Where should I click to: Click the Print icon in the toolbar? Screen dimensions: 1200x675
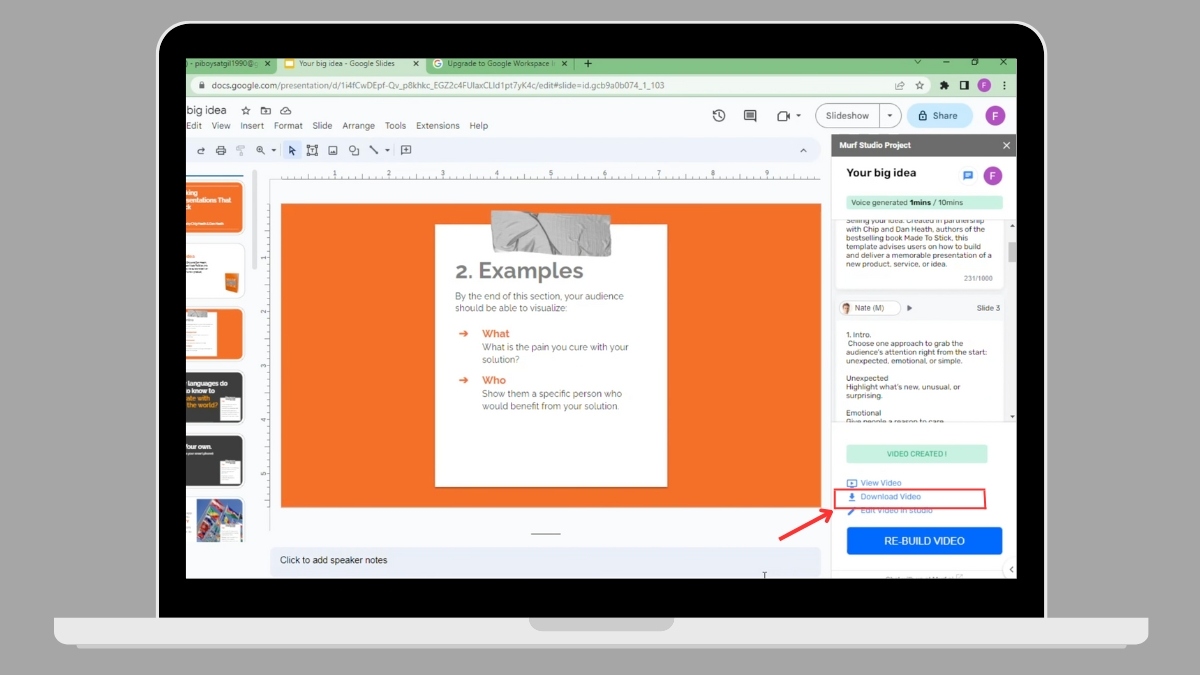click(x=221, y=151)
